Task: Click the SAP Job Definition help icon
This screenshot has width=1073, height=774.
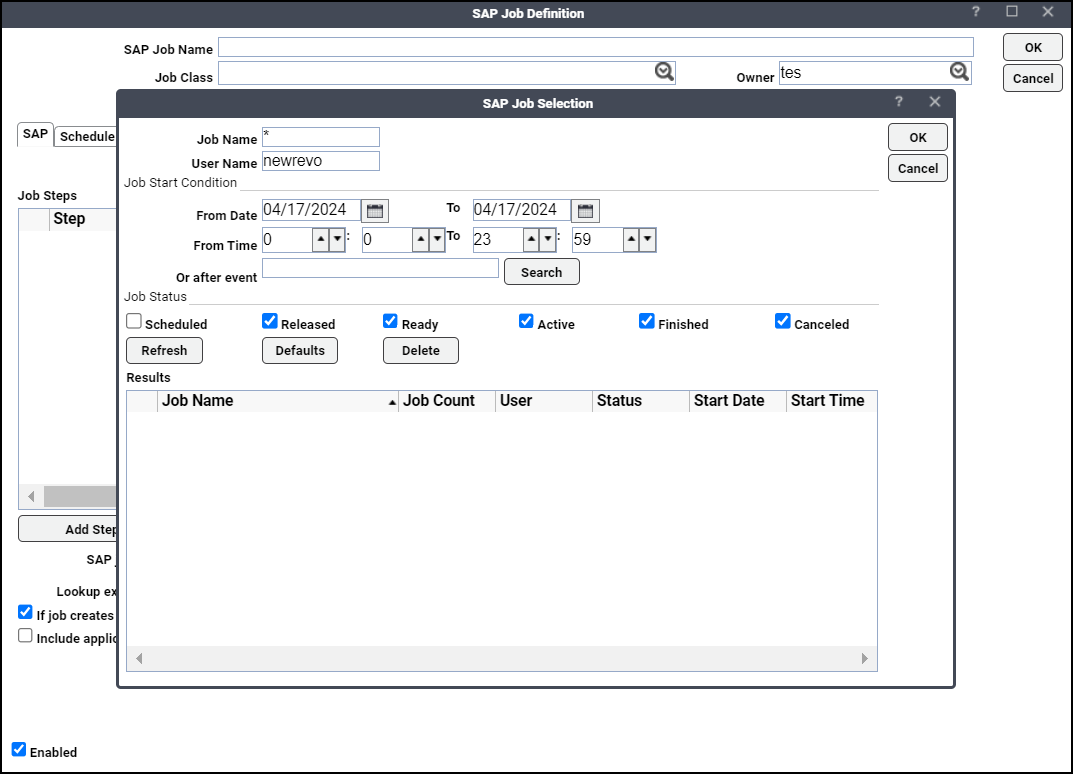Action: (x=976, y=12)
